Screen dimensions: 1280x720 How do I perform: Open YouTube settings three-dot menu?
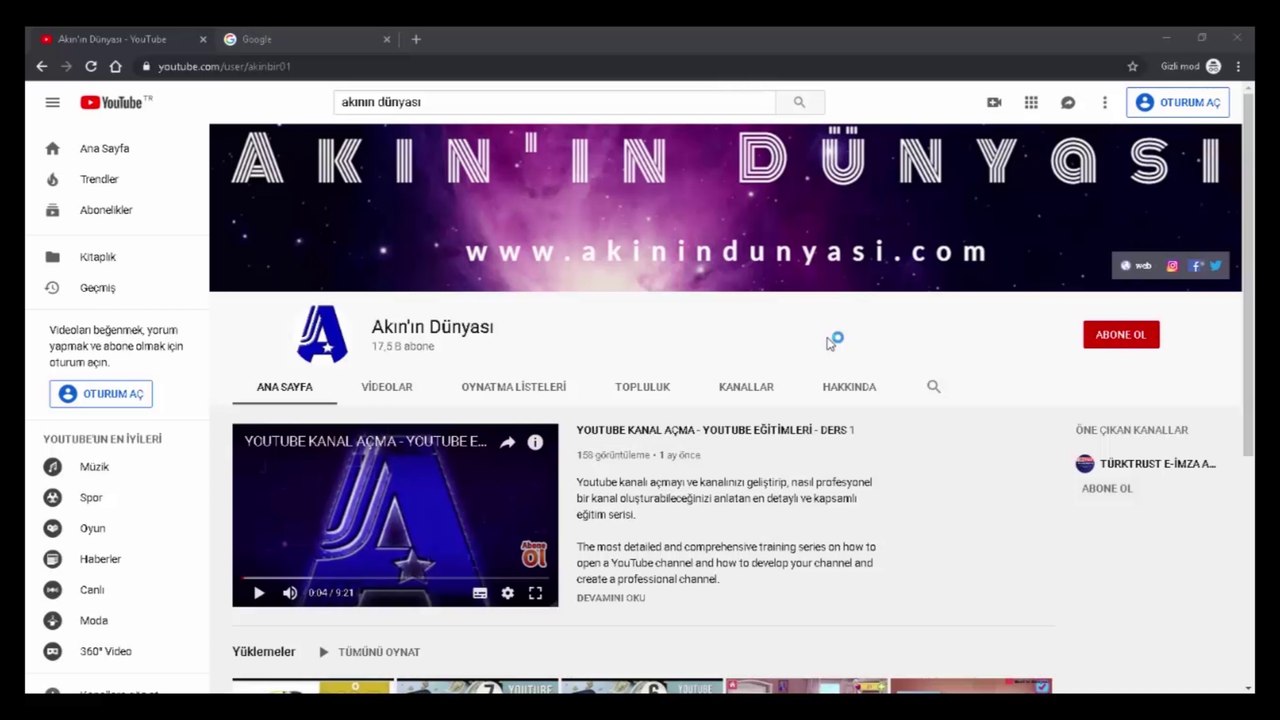[1104, 102]
